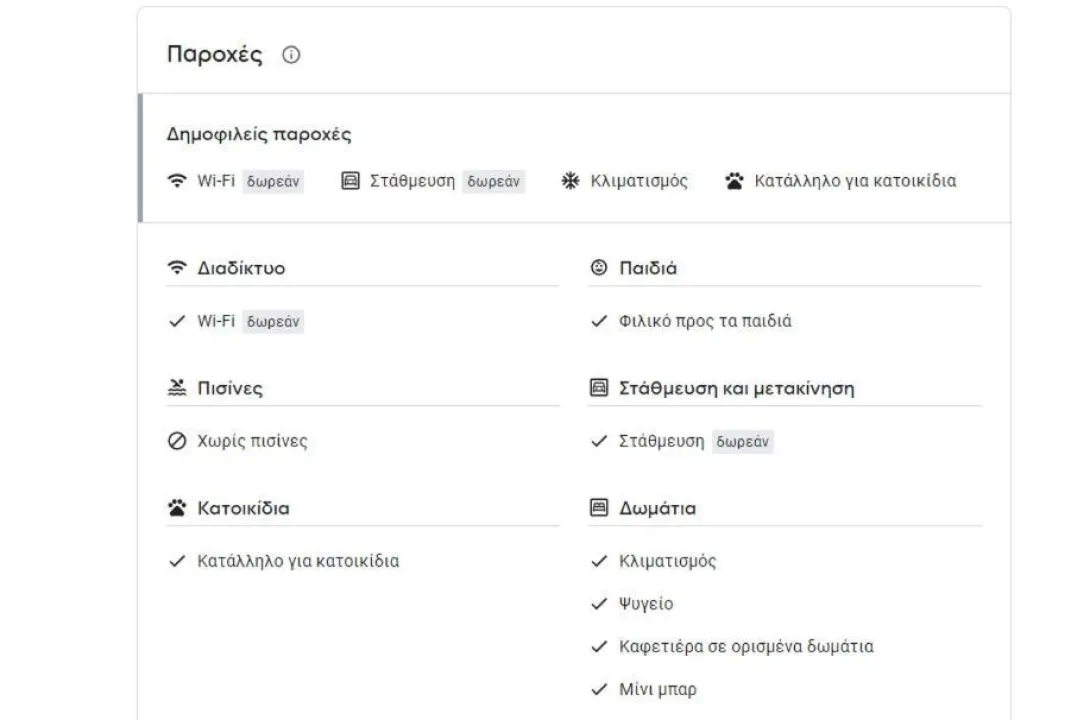1090x720 pixels.
Task: Click the paw icon beside Κατοικίδια heading
Action: (x=177, y=508)
